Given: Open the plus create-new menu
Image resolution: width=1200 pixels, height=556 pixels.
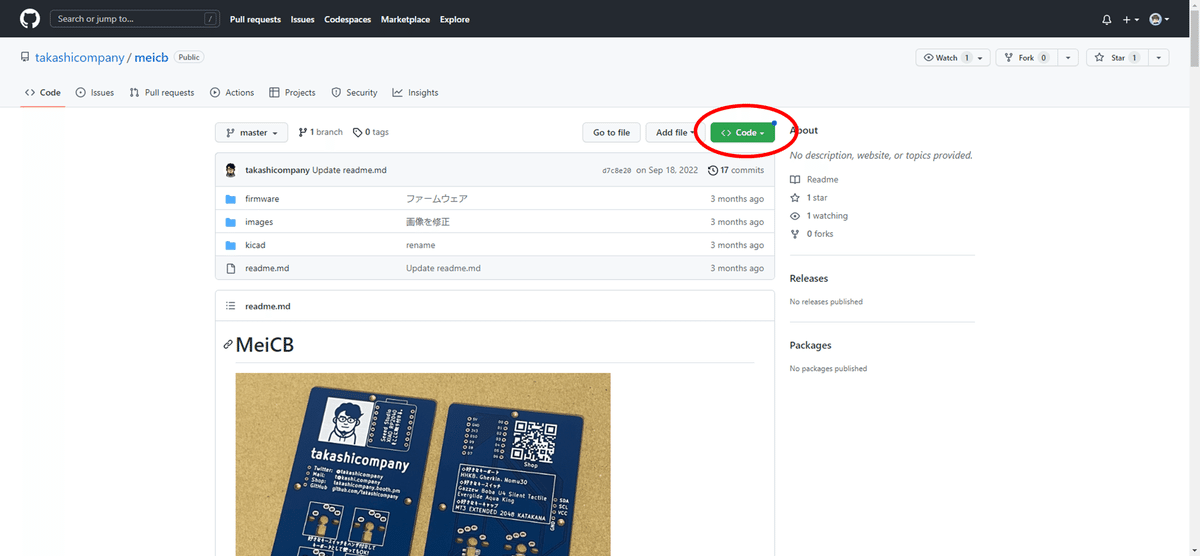Looking at the screenshot, I should tap(1131, 20).
